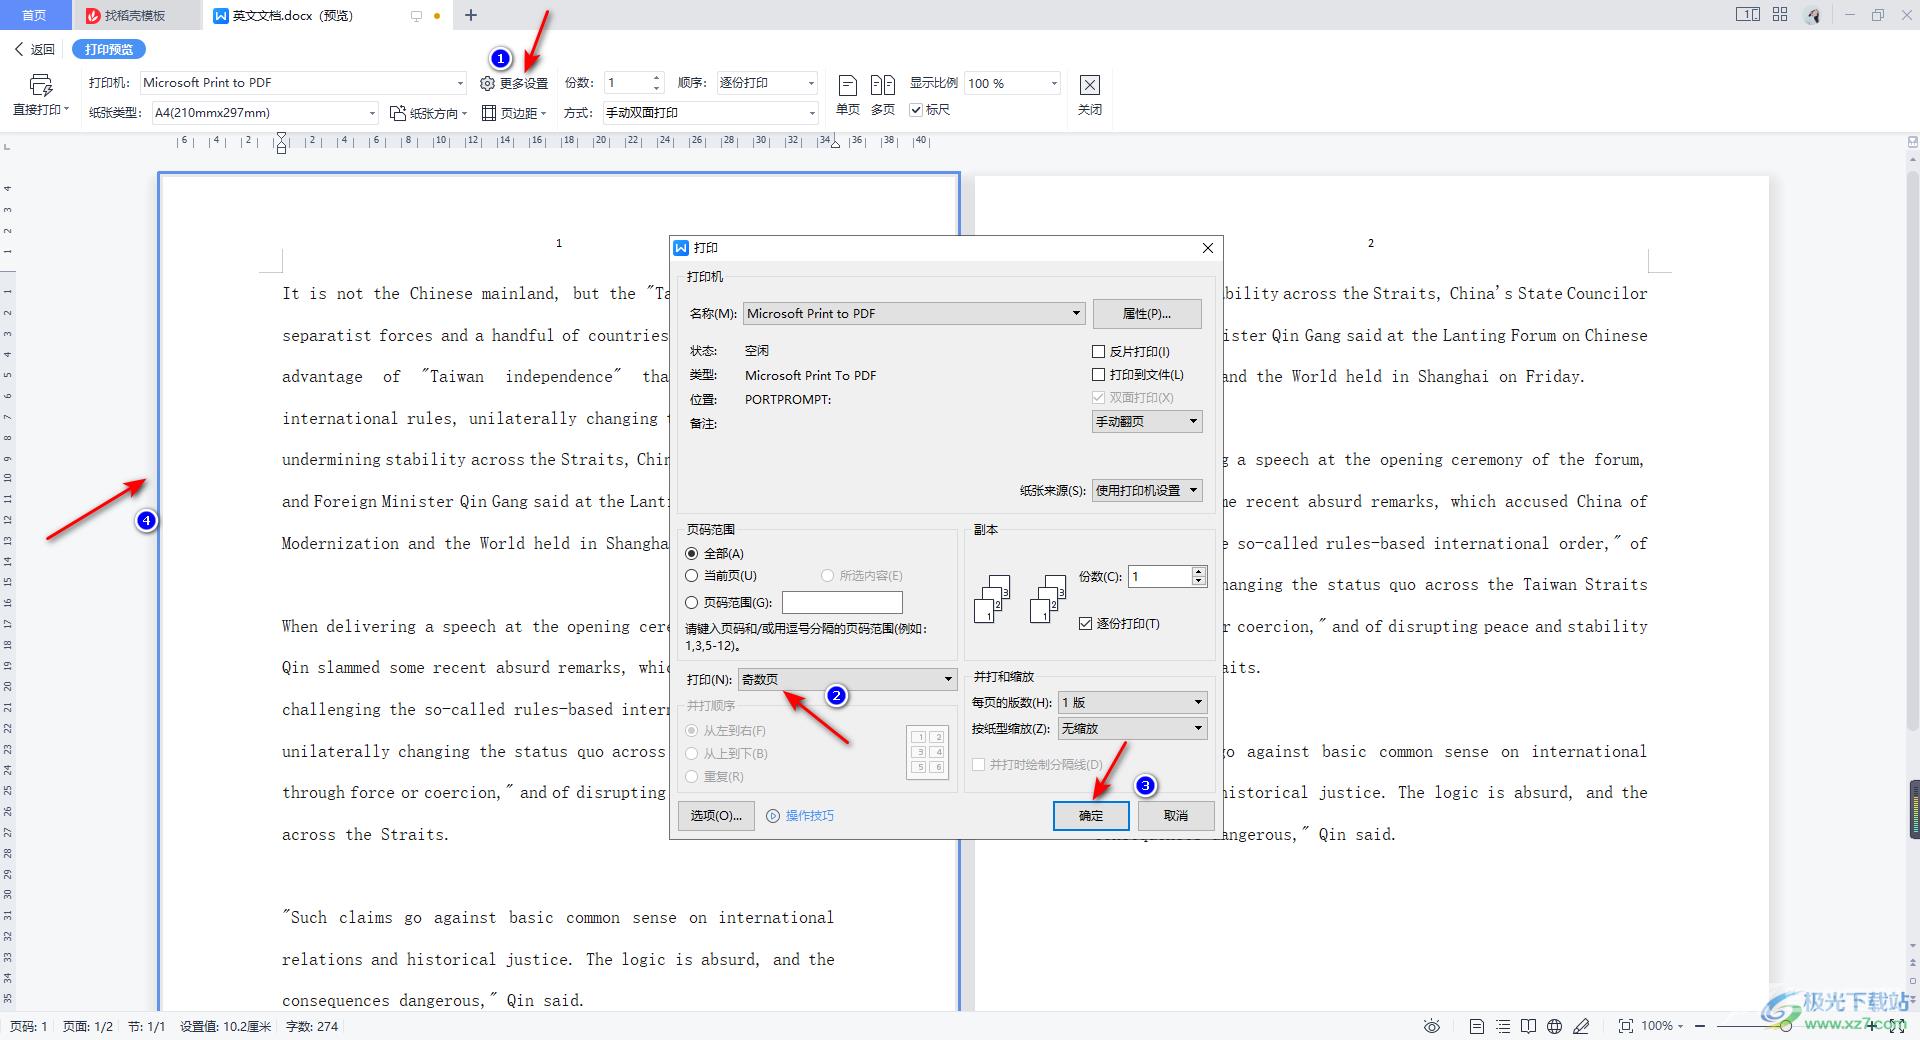
Task: Add a new tab with plus icon
Action: click(x=471, y=15)
